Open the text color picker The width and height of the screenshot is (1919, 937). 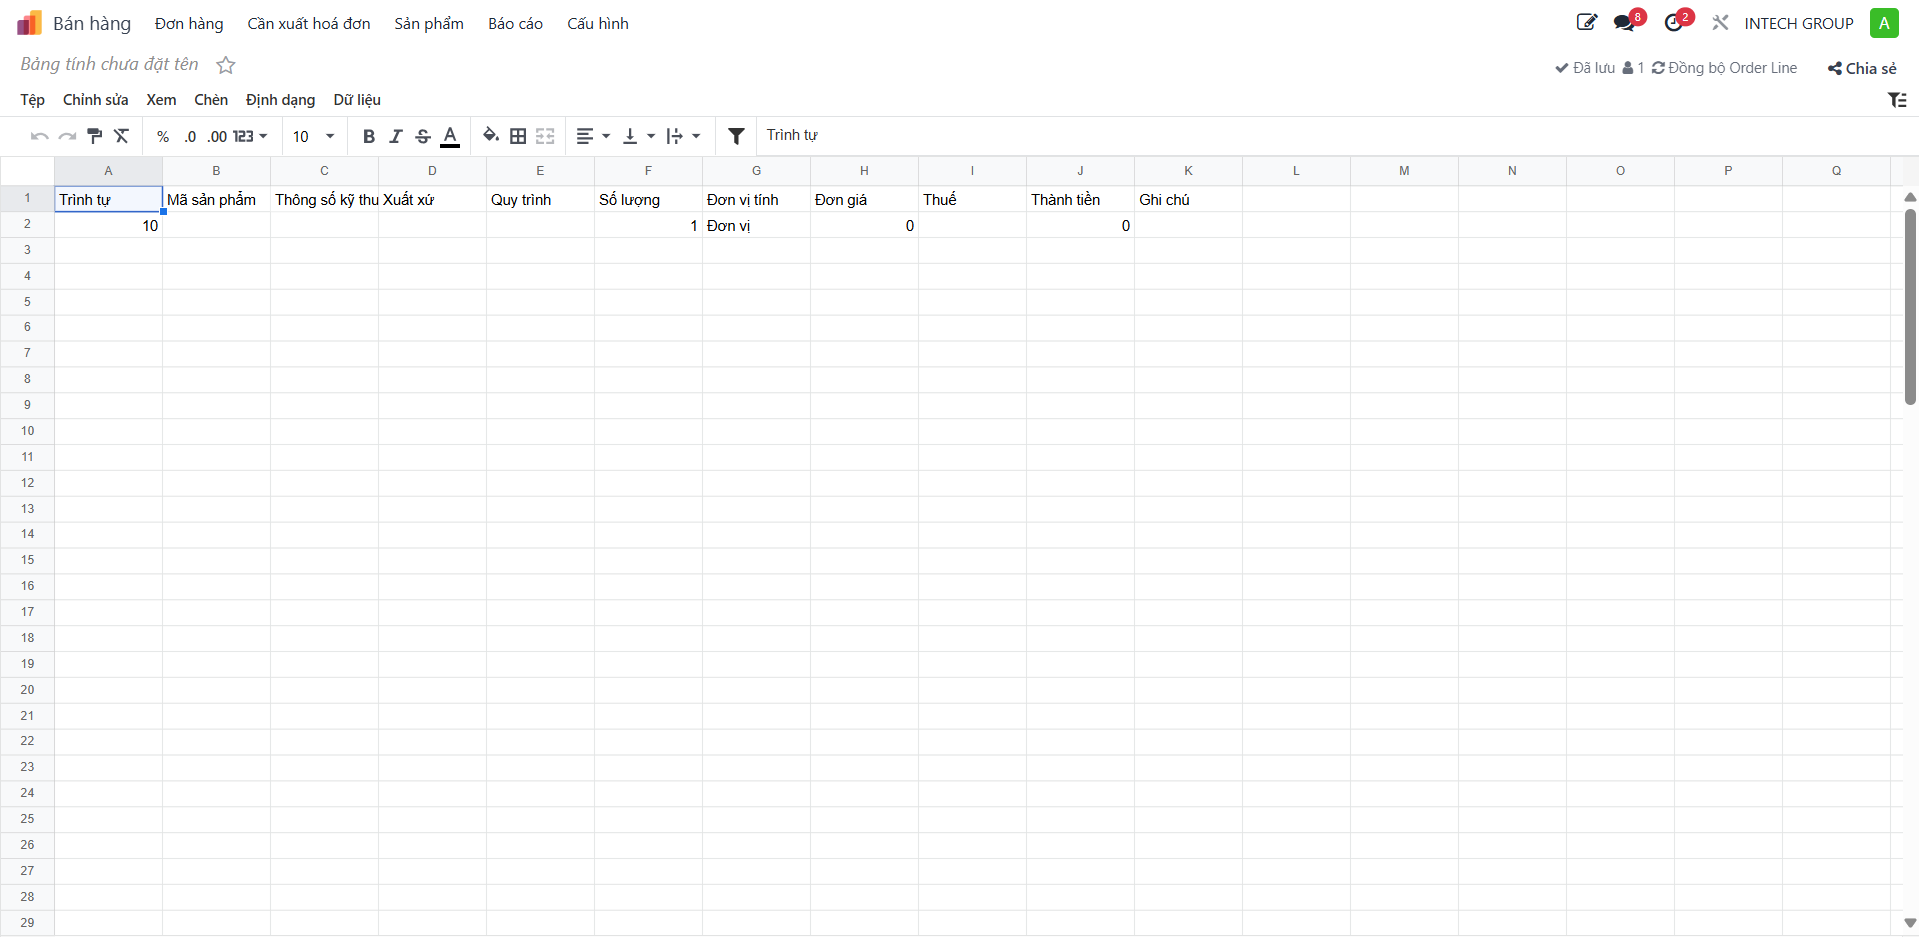click(450, 137)
